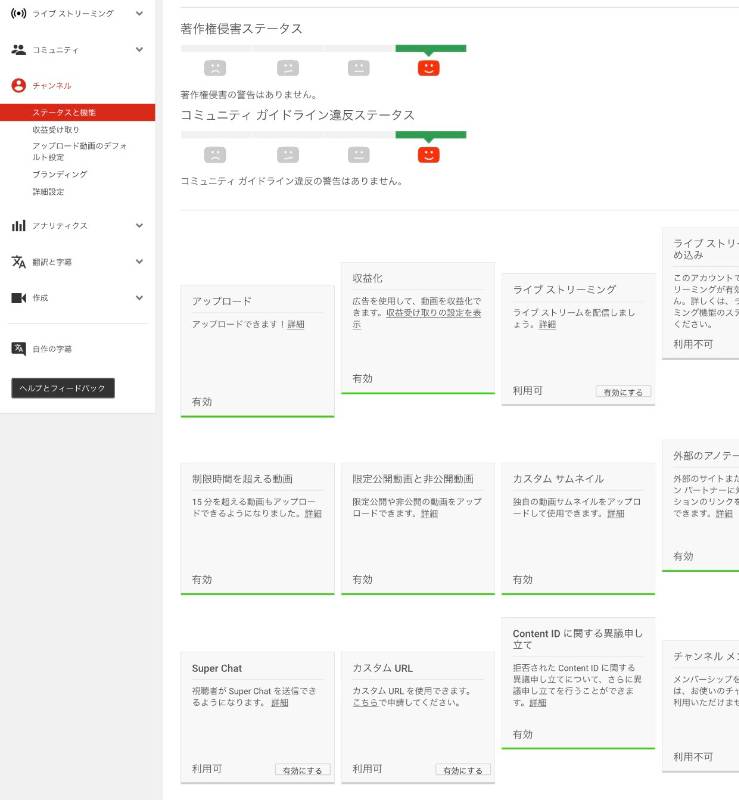Expand the 翻訳と字幕 sidebar chevron
This screenshot has width=739, height=800.
pos(139,262)
